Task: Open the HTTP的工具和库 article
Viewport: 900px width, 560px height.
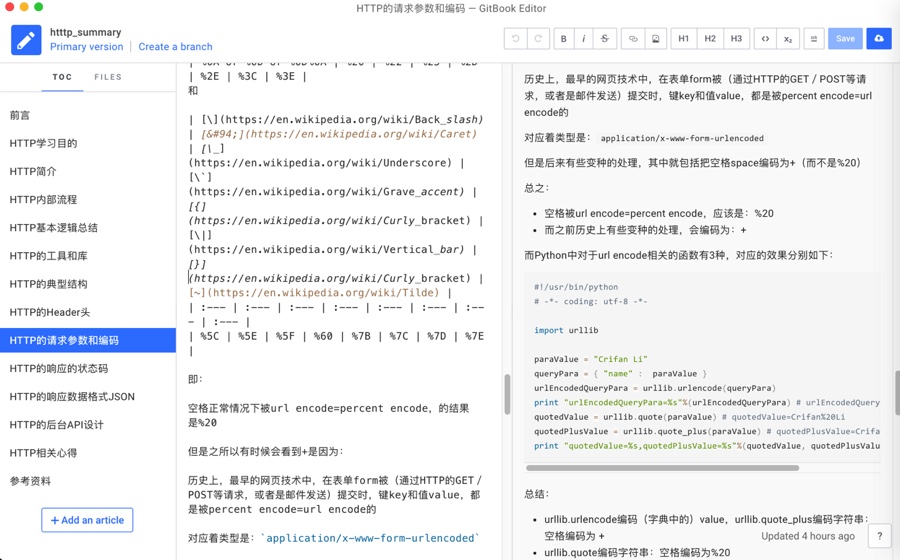Action: point(88,256)
